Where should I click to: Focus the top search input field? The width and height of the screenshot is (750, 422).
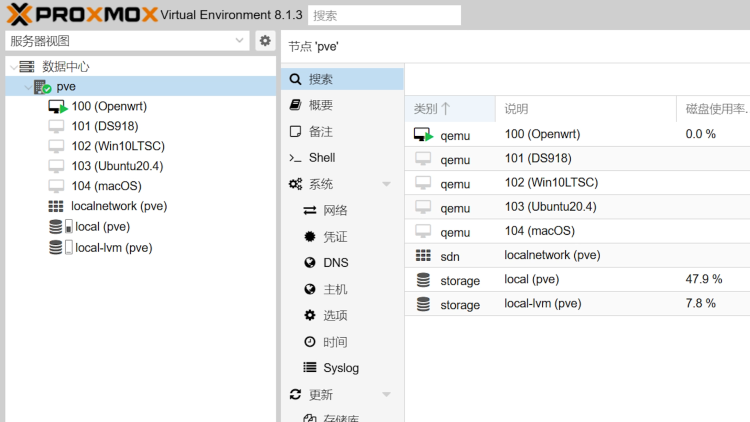pyautogui.click(x=385, y=15)
